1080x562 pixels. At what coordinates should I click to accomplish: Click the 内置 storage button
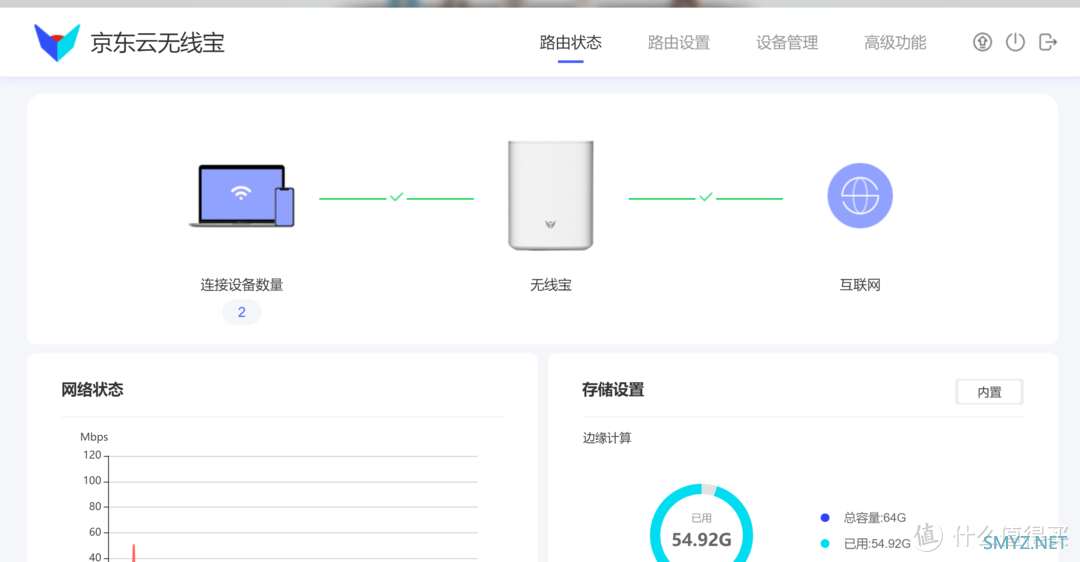point(989,392)
